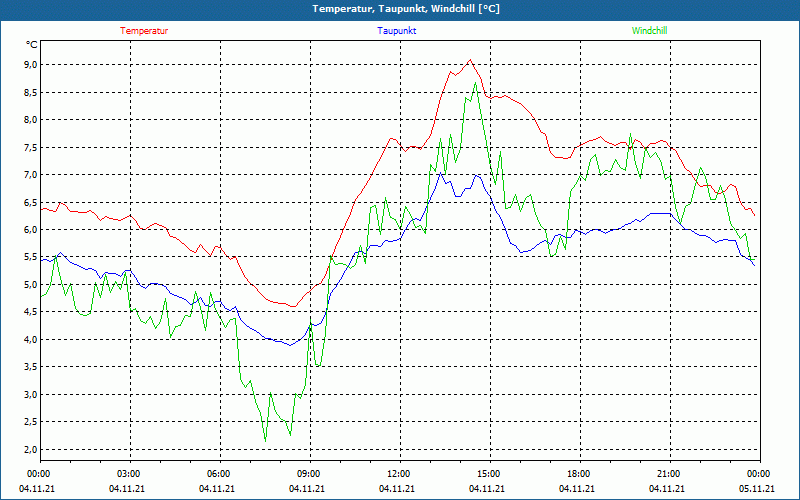Click the 2,5 y-axis value
Image resolution: width=800 pixels, height=500 pixels.
coord(31,422)
